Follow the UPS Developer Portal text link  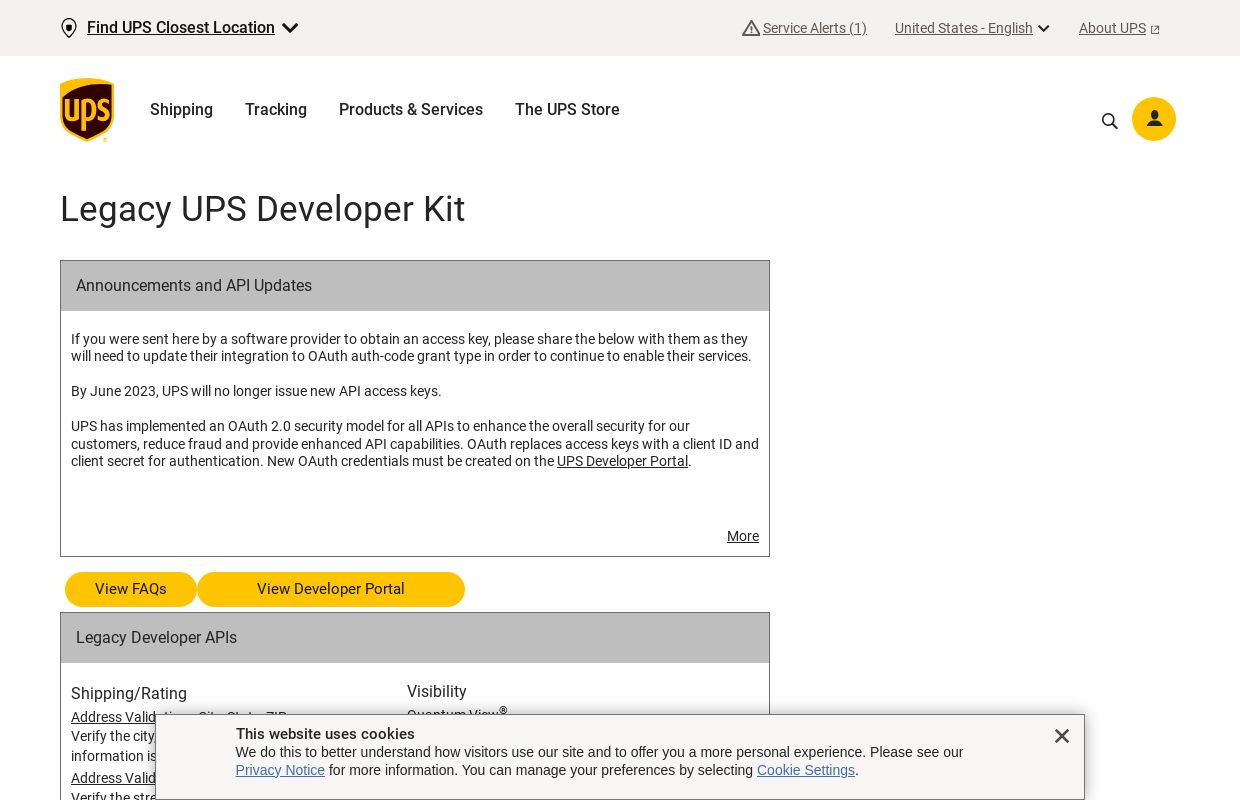622,461
